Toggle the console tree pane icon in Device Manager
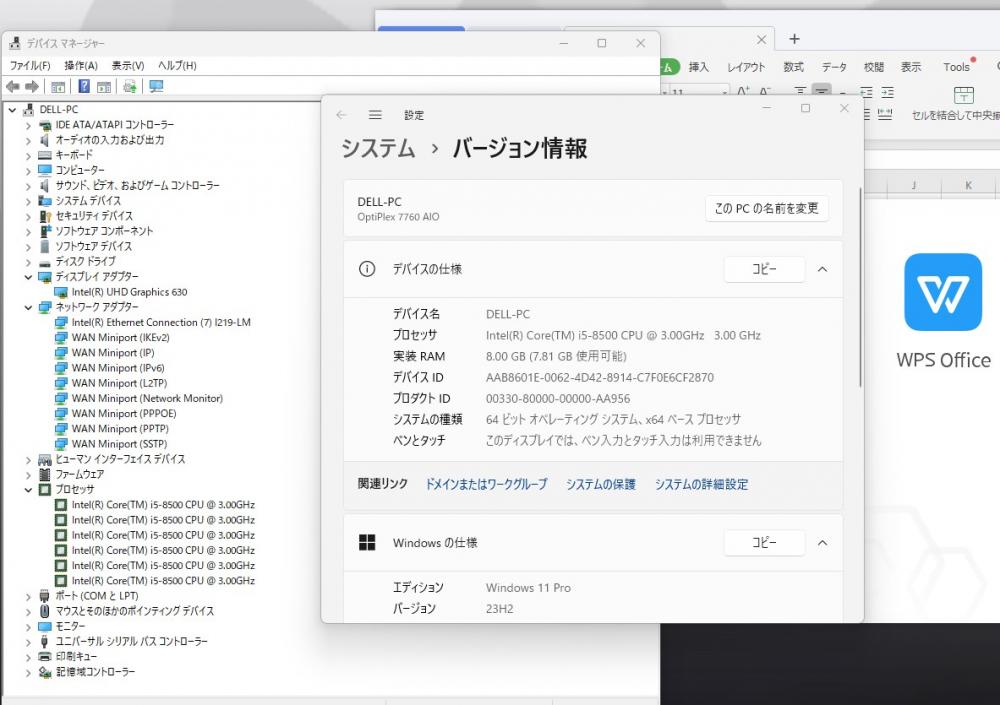The width and height of the screenshot is (1000, 705). [58, 87]
